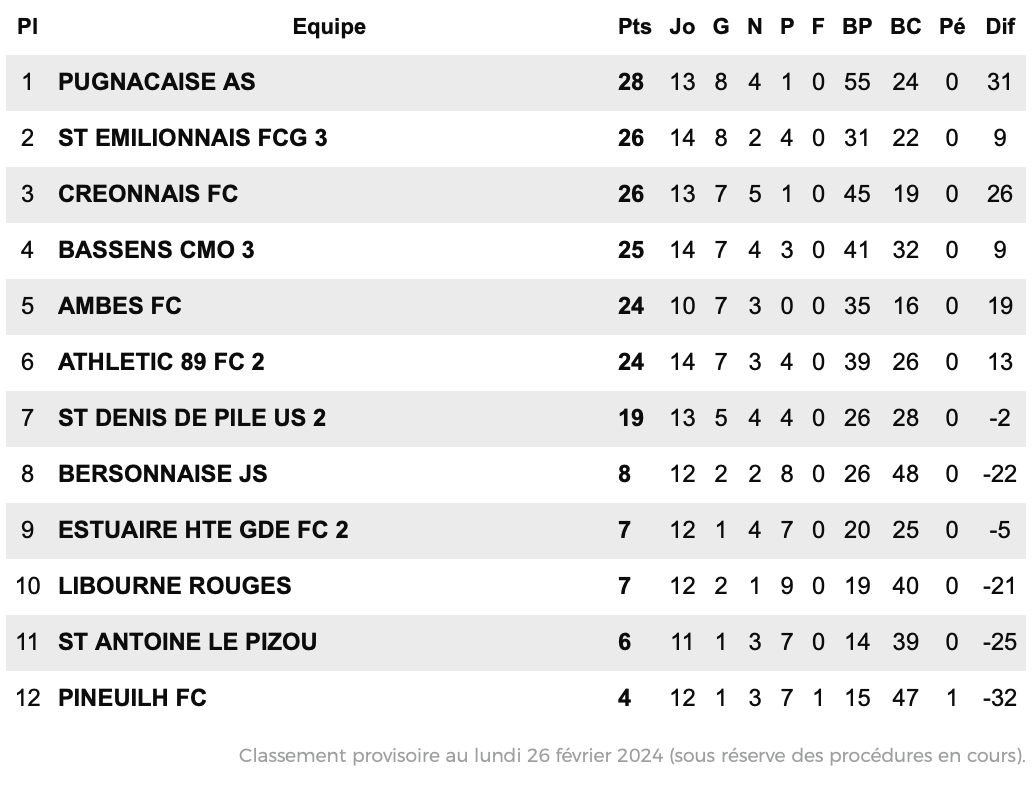Image resolution: width=1034 pixels, height=796 pixels.
Task: Click the BC column header
Action: (905, 27)
